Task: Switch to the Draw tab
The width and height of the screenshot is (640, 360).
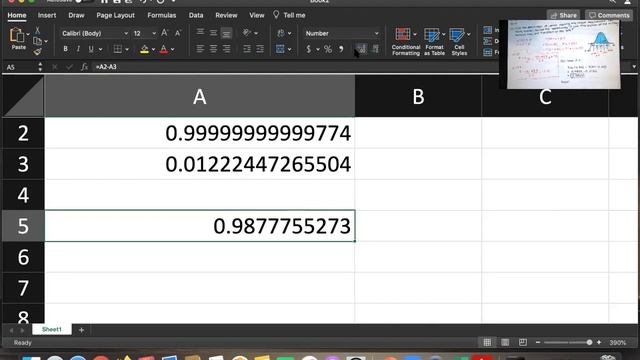Action: [76, 15]
